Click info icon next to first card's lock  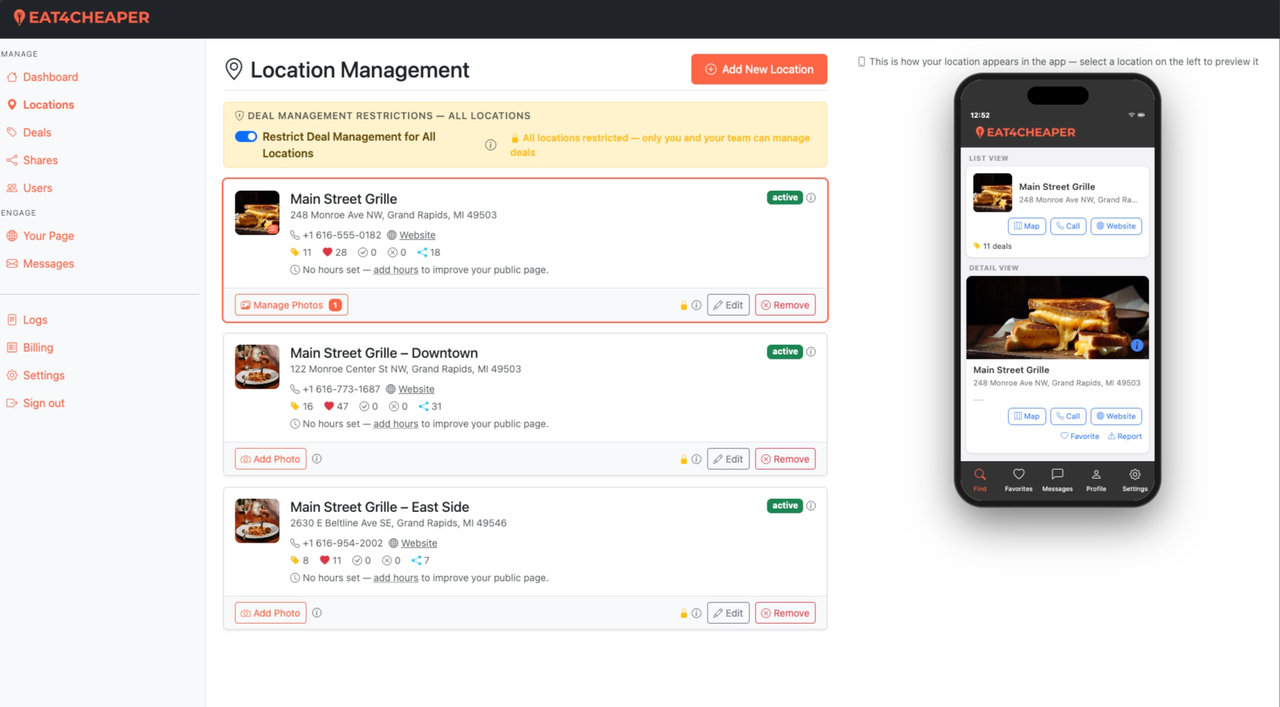(x=697, y=305)
